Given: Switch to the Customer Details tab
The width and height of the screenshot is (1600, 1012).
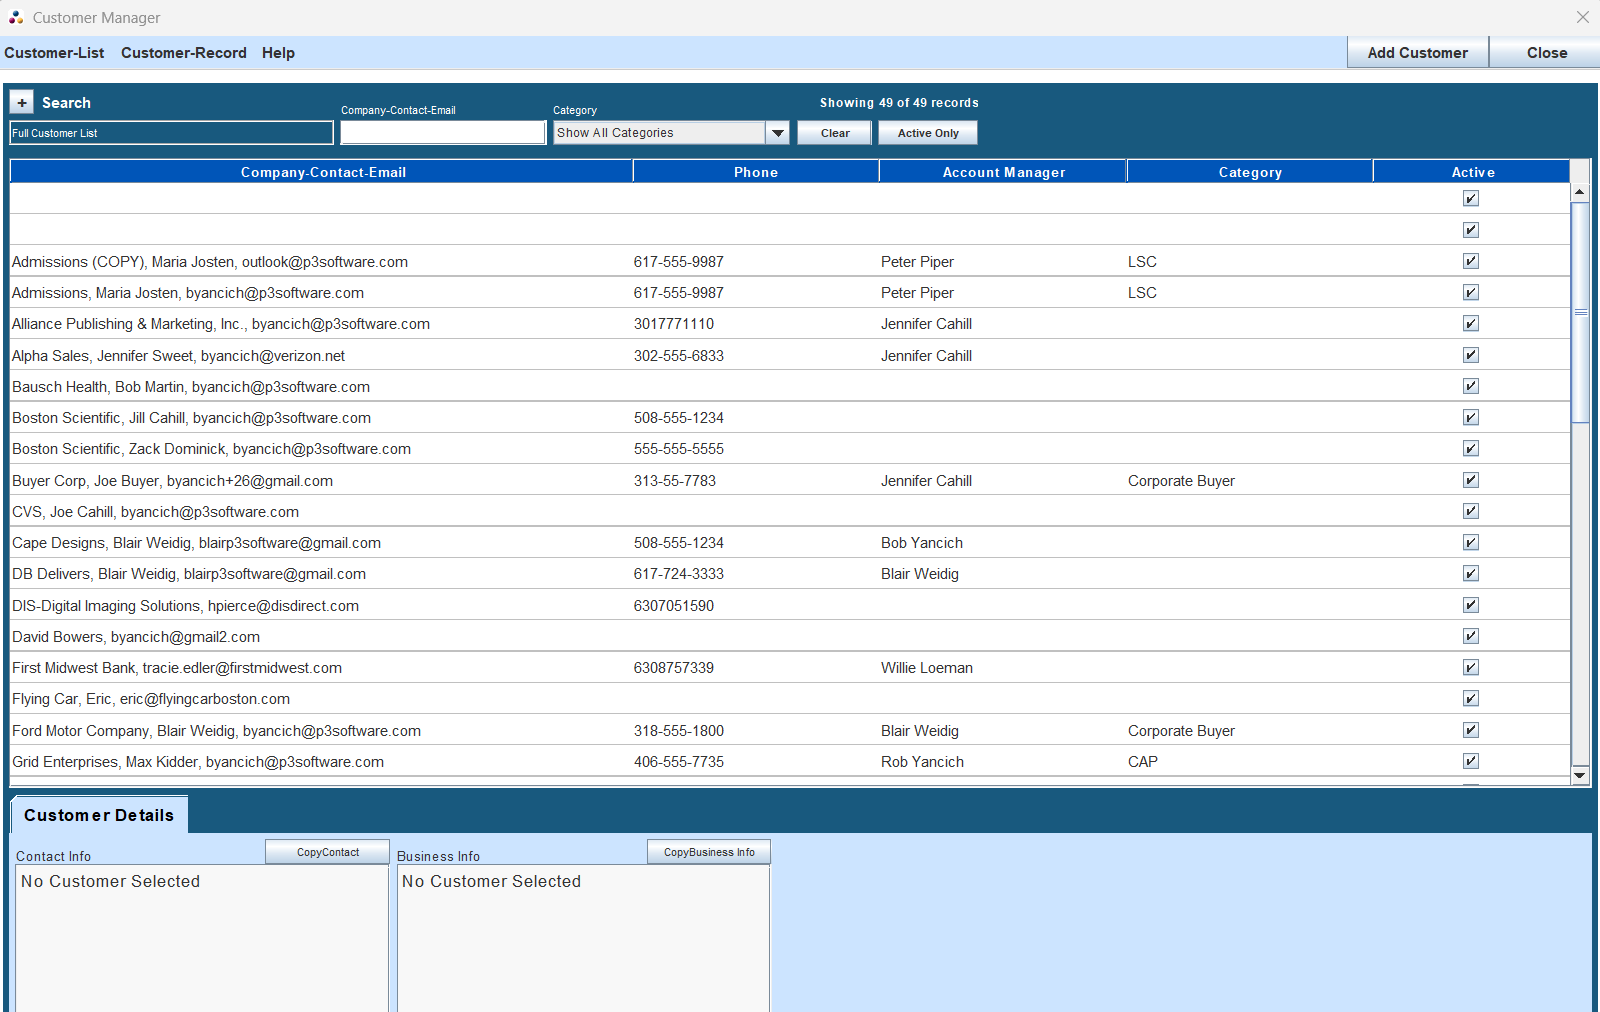Looking at the screenshot, I should [98, 815].
